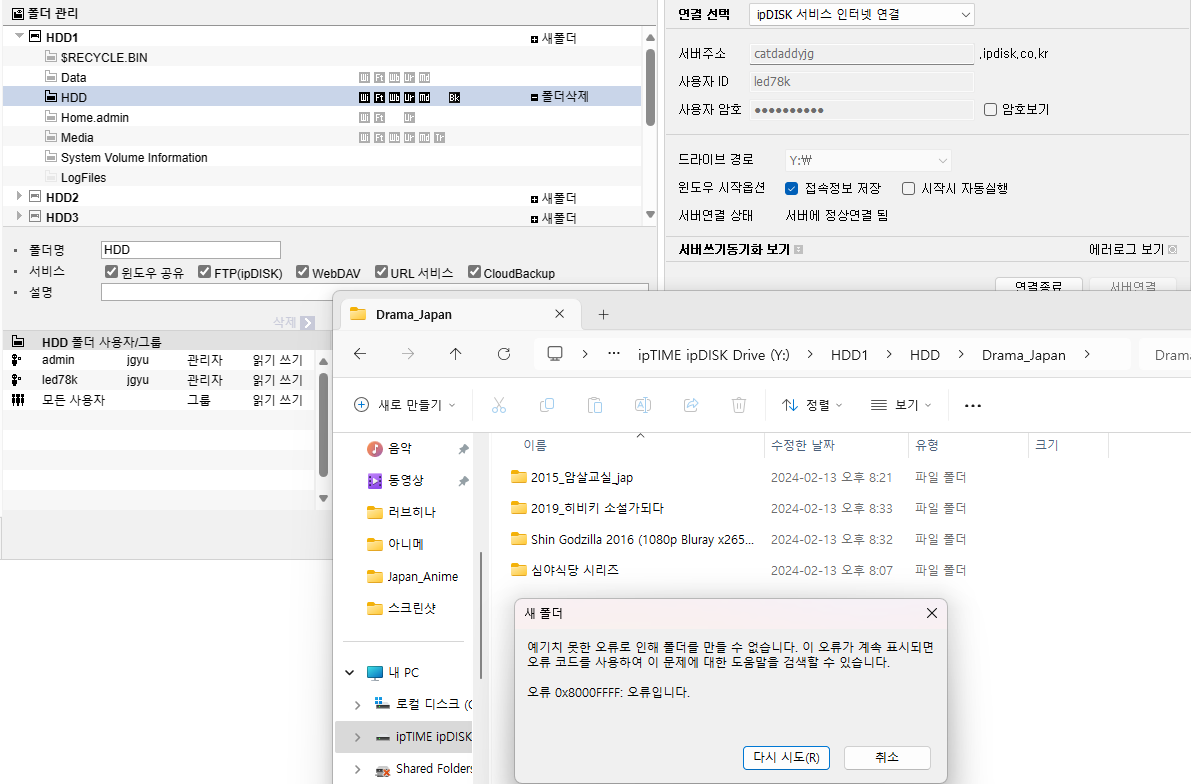Go up one folder level in Explorer
1191x784 pixels.
[456, 354]
